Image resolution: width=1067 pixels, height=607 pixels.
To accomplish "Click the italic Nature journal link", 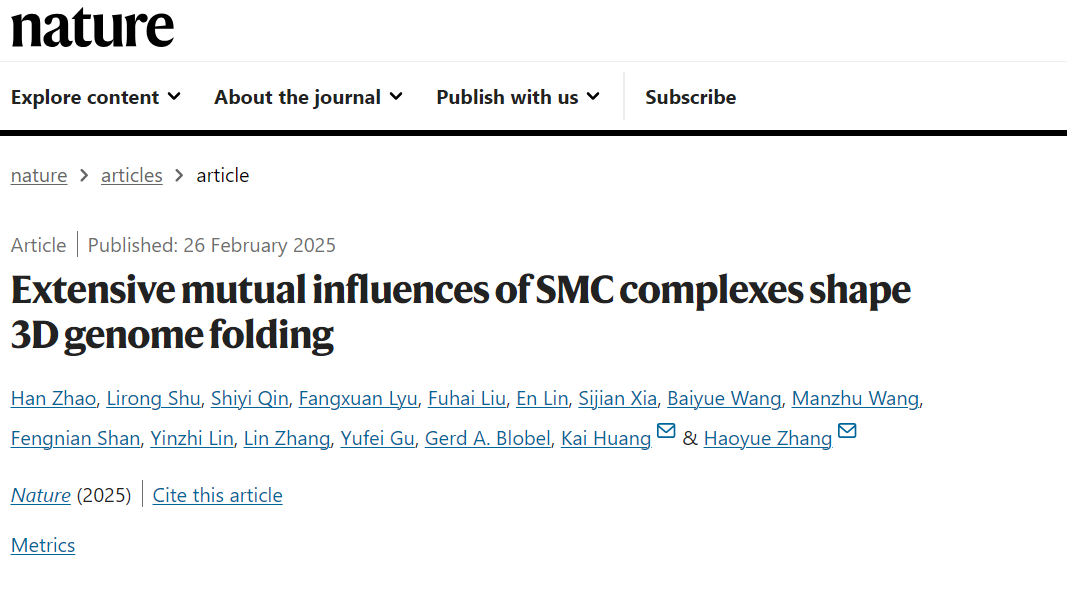I will (41, 495).
